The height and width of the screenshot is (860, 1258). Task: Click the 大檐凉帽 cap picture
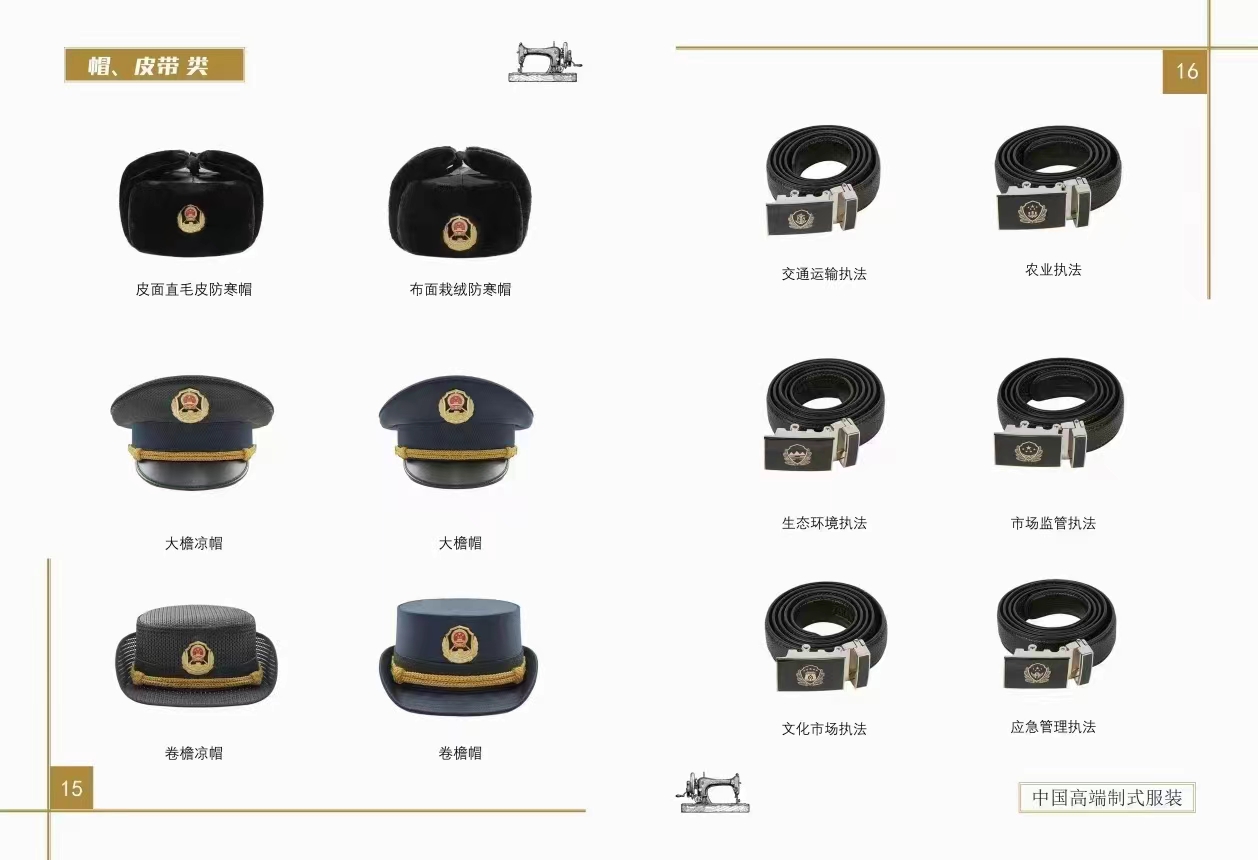[192, 432]
